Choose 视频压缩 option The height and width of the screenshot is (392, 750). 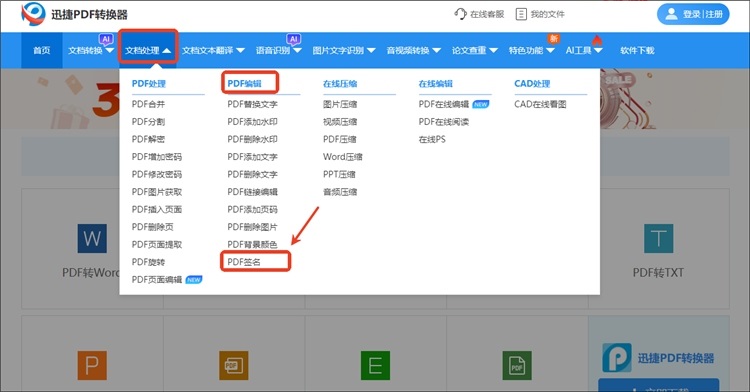[340, 122]
